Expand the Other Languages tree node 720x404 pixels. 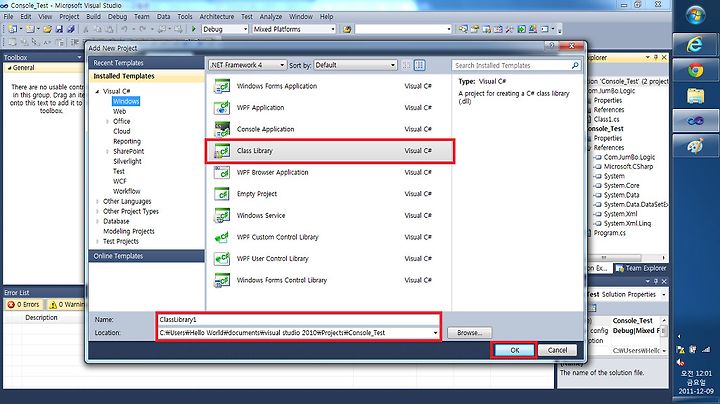point(97,202)
